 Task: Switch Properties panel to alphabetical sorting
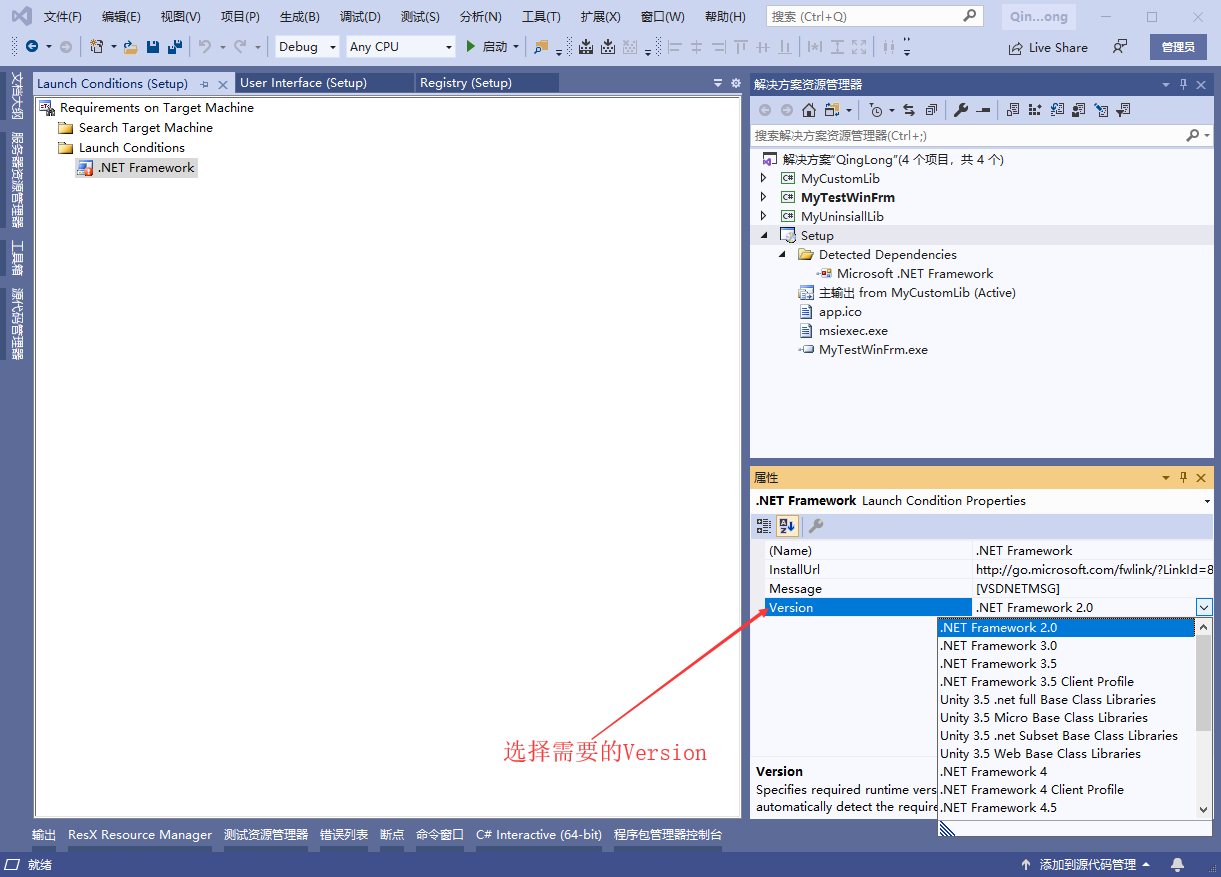[x=787, y=526]
